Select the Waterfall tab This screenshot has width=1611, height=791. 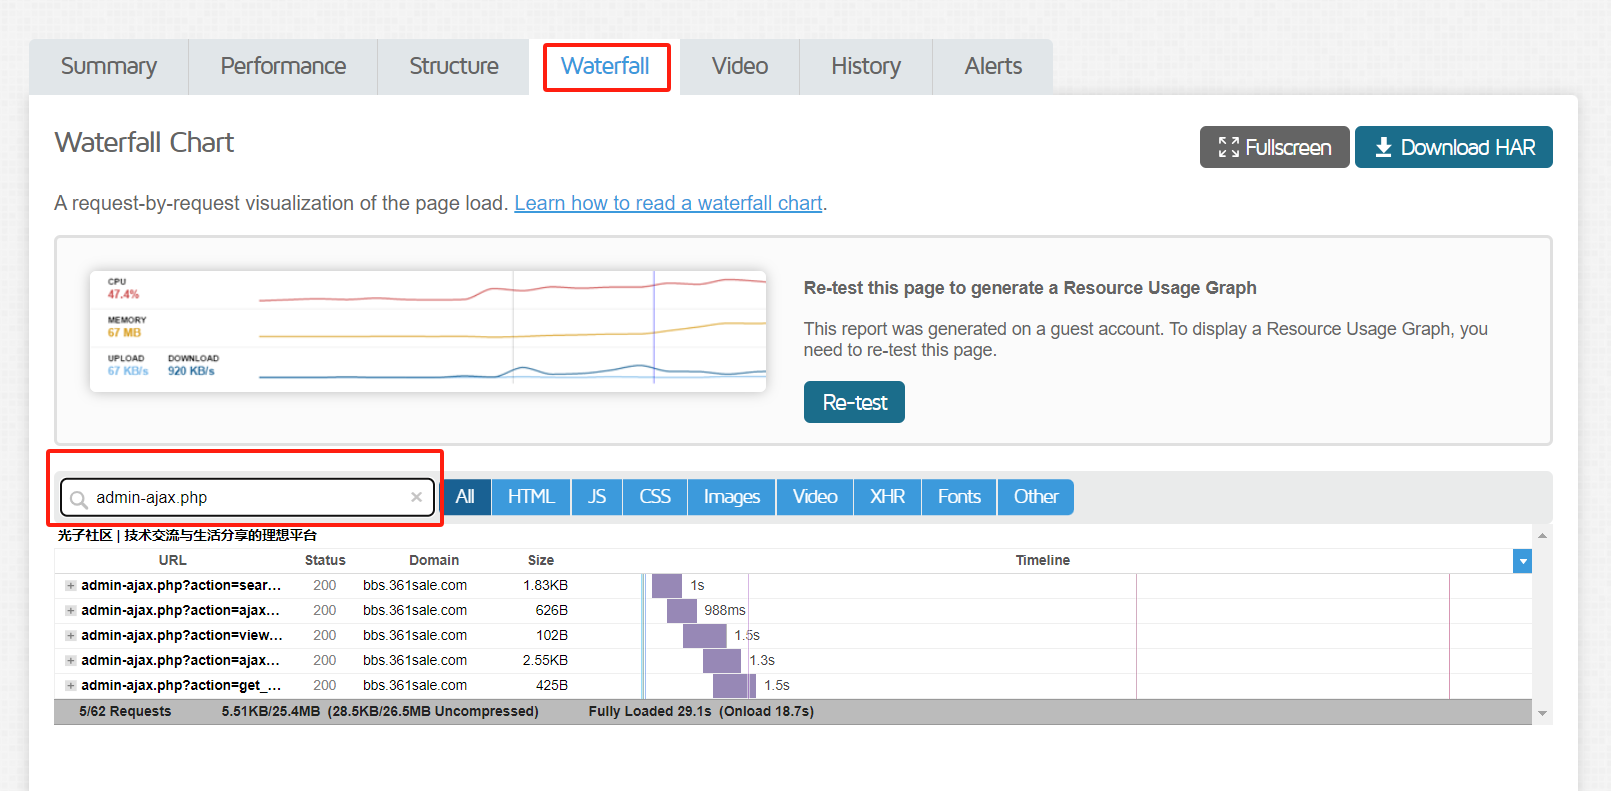605,67
